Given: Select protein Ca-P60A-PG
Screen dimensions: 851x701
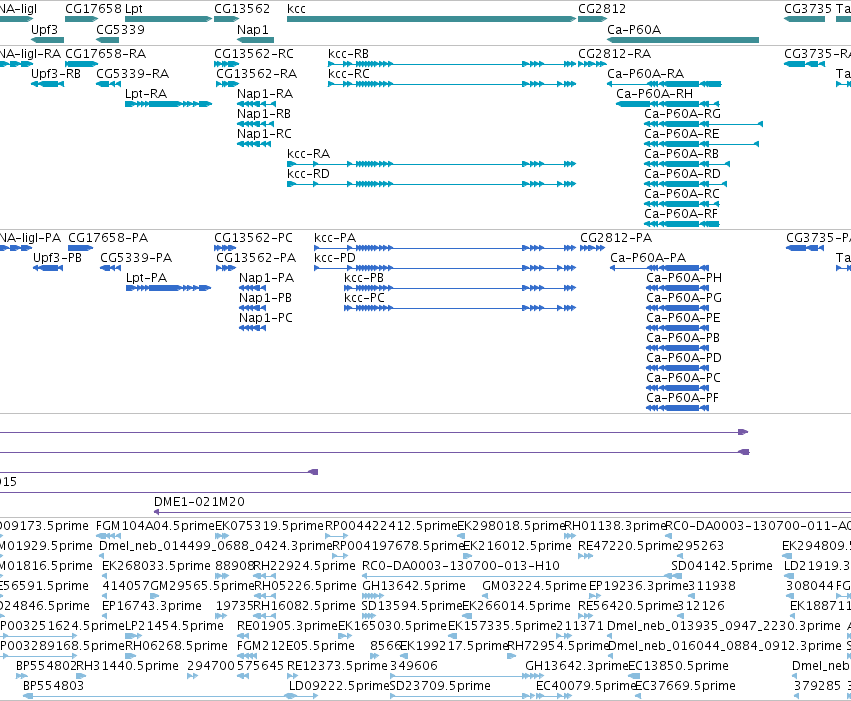Looking at the screenshot, I should pos(684,298).
